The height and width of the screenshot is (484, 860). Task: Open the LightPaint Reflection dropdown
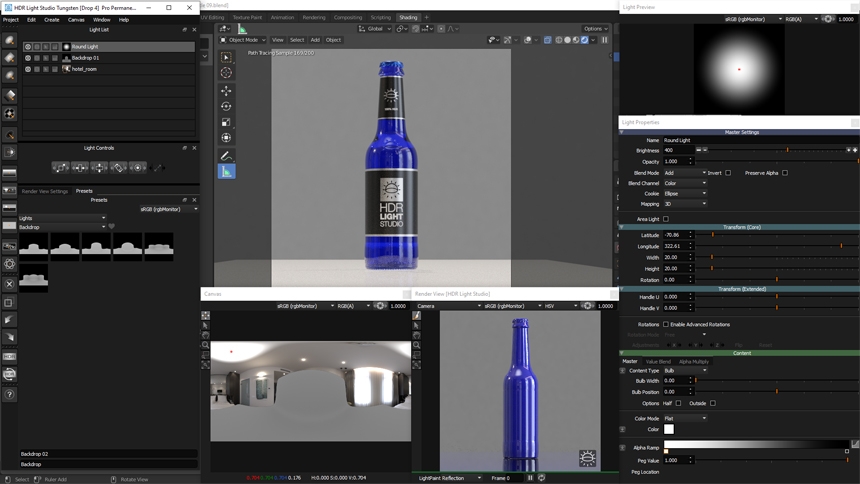[450, 478]
